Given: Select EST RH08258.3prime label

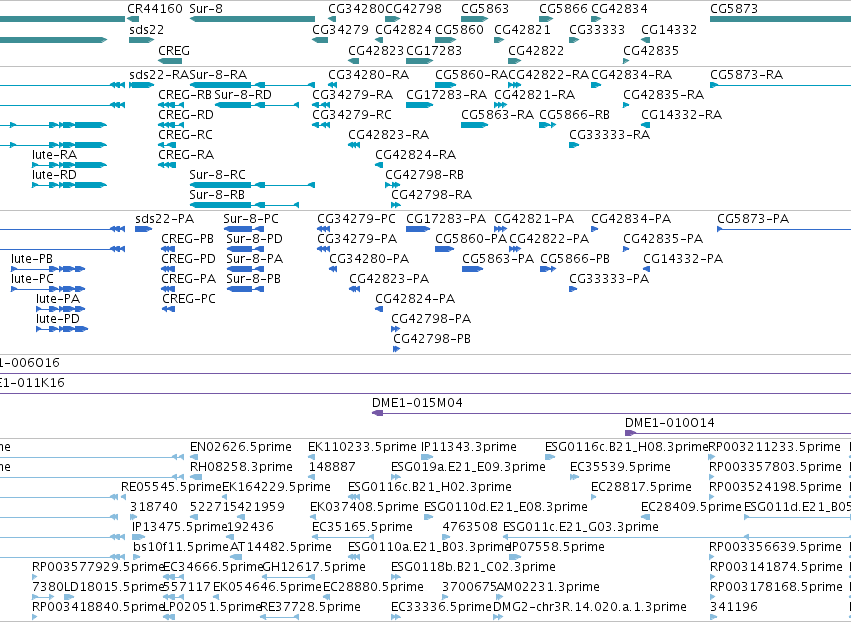Looking at the screenshot, I should point(241,467).
